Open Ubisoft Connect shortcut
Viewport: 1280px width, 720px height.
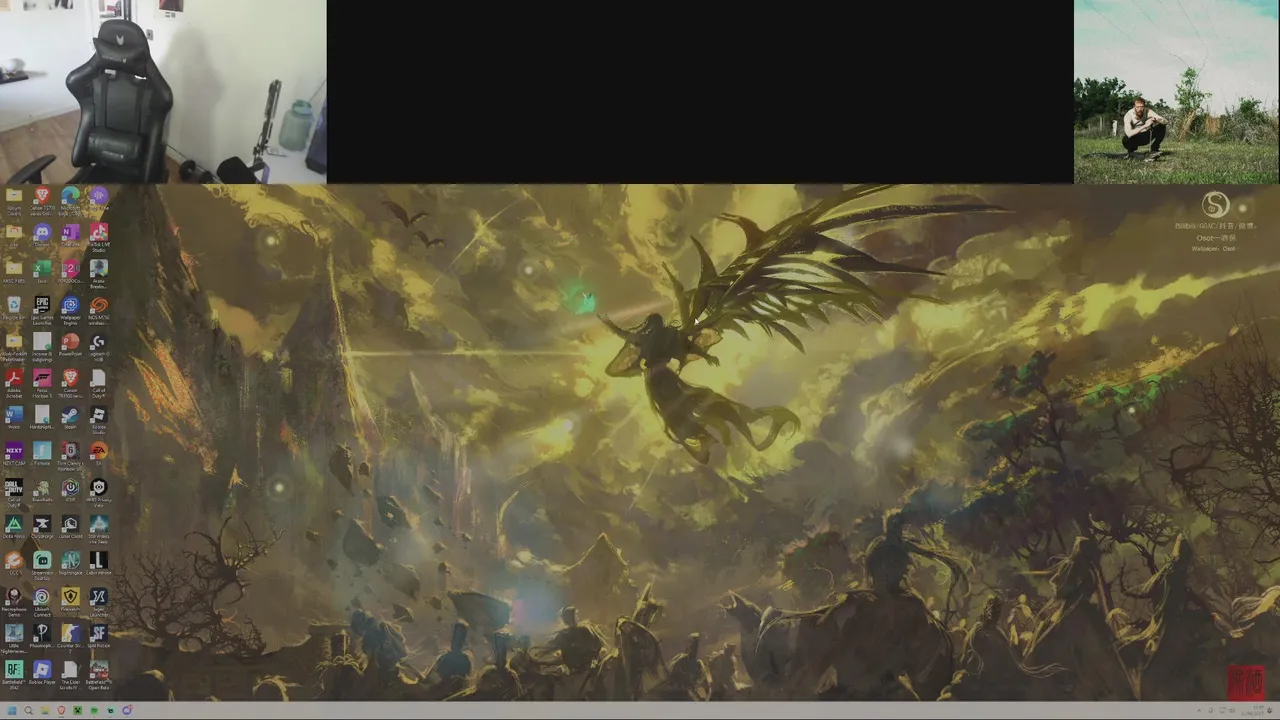[42, 603]
